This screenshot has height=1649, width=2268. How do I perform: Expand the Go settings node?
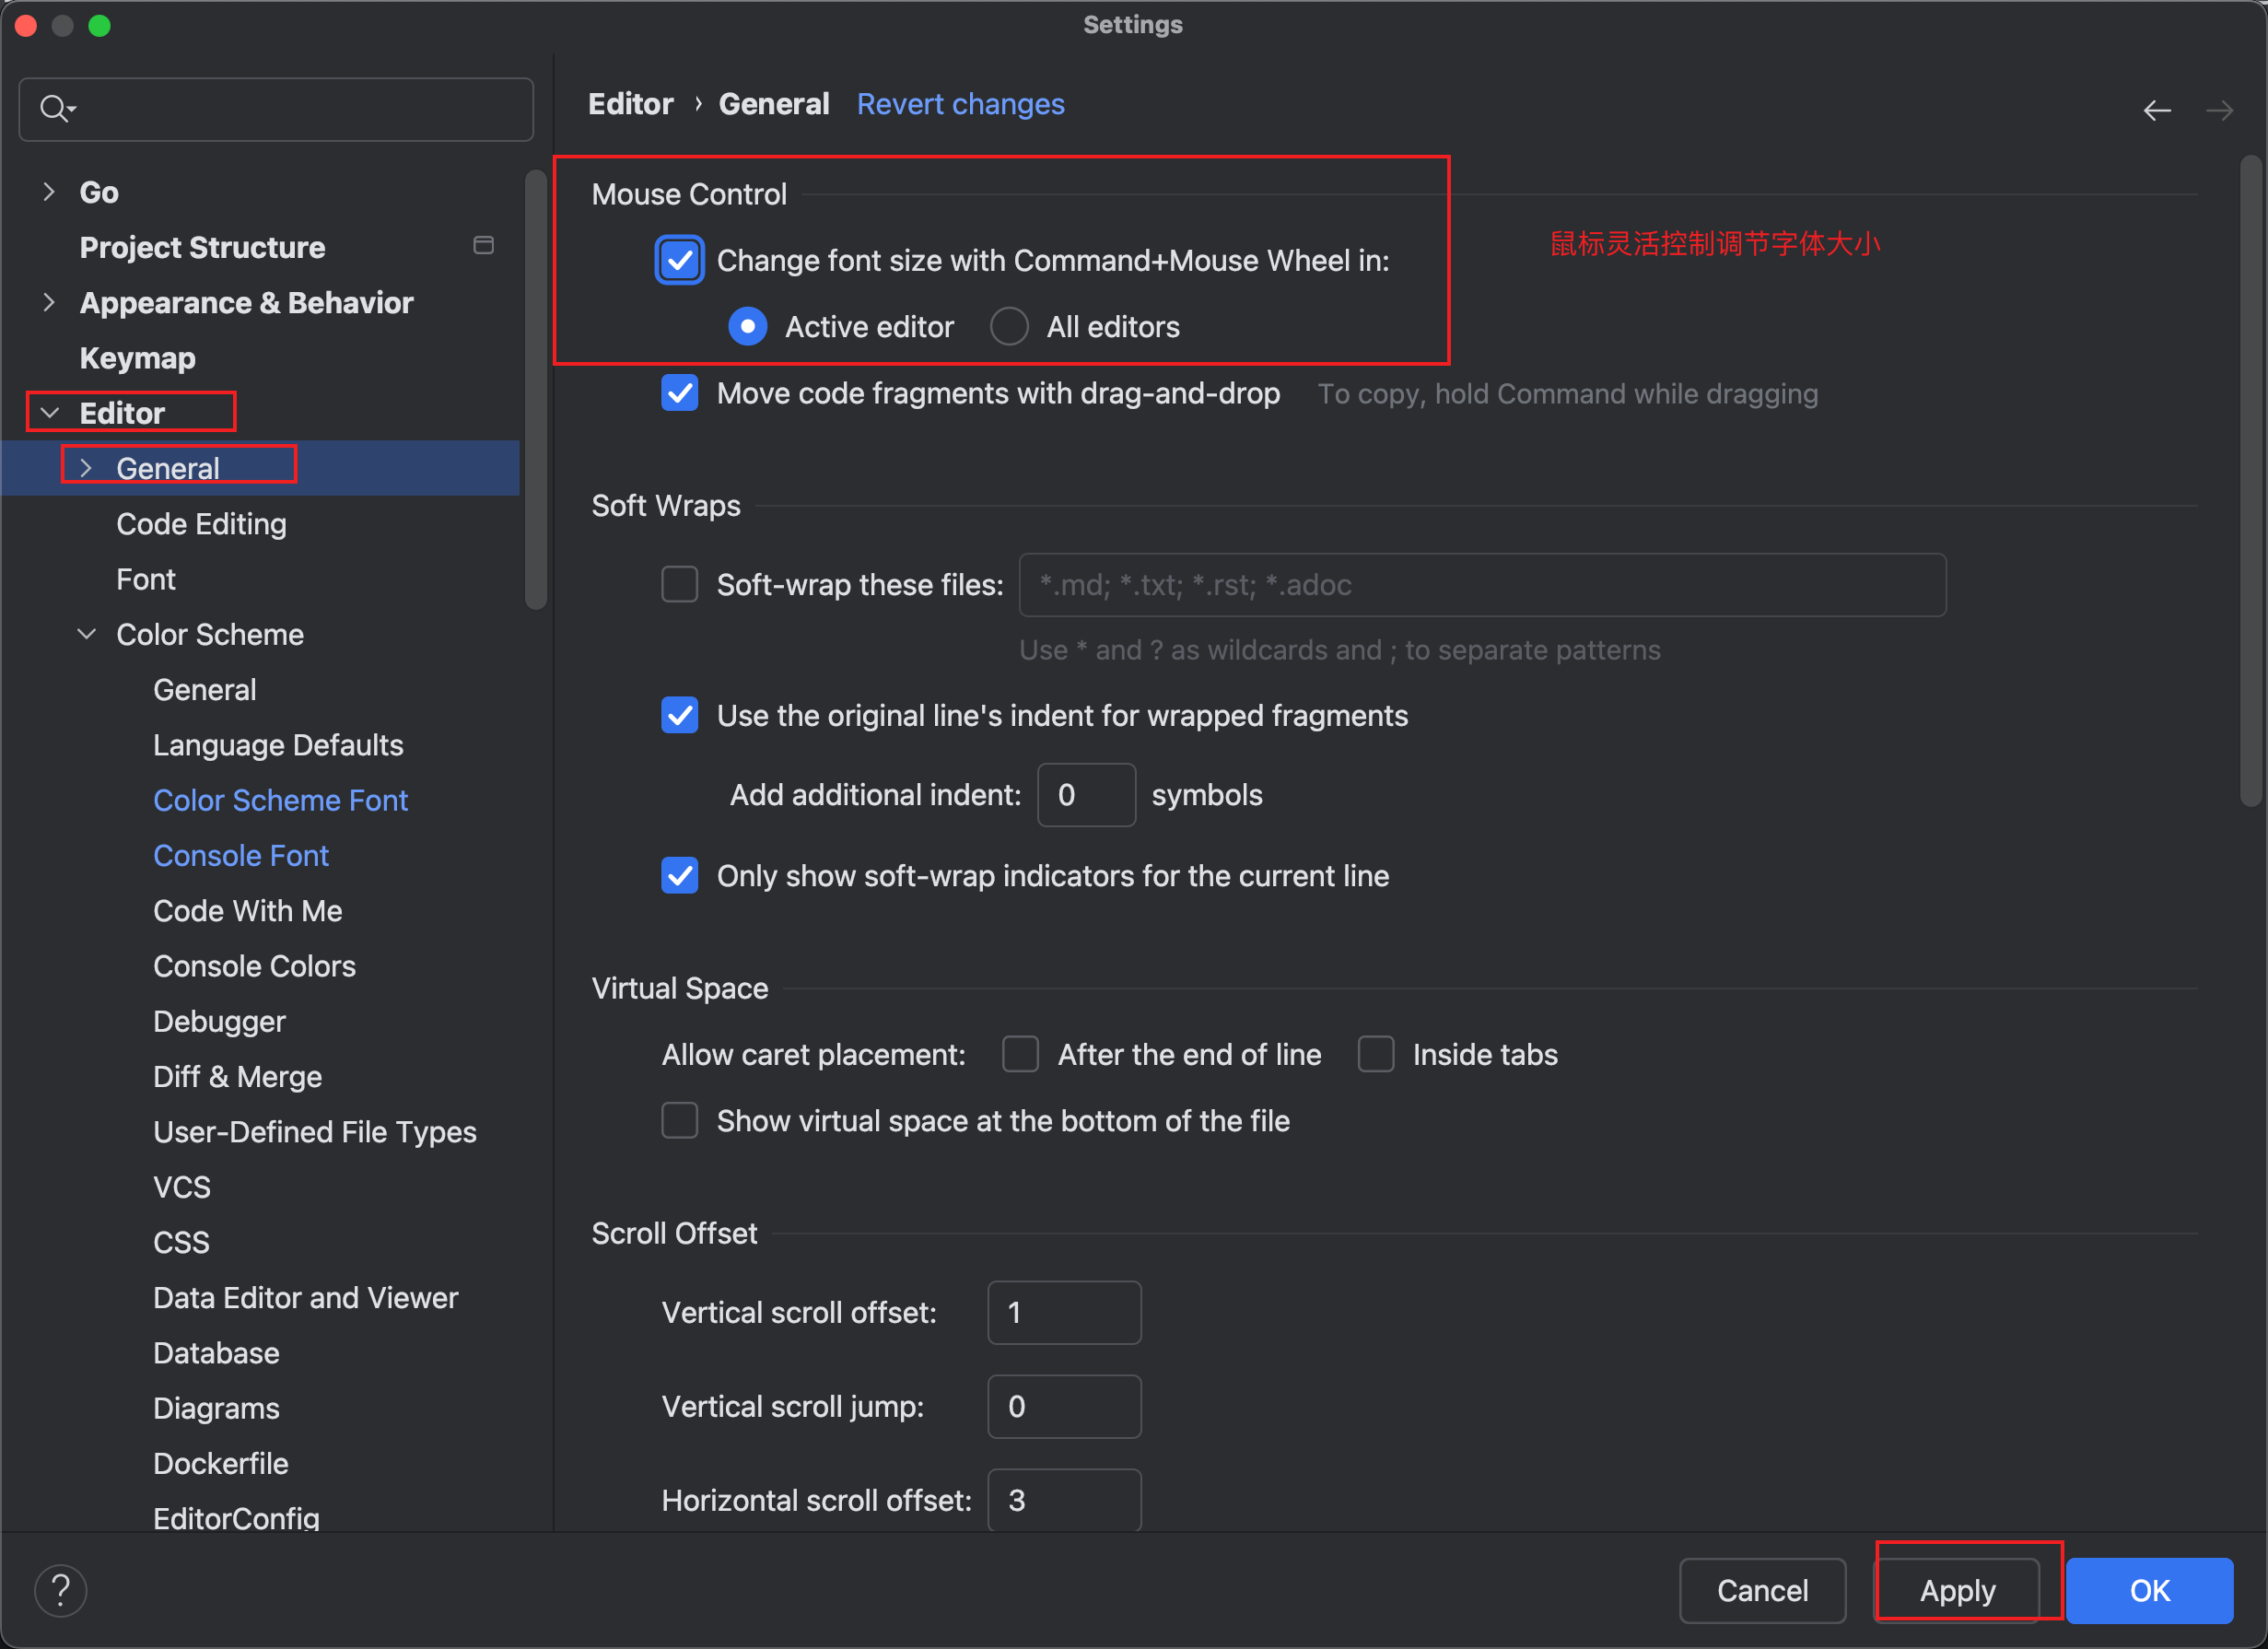pyautogui.click(x=49, y=191)
